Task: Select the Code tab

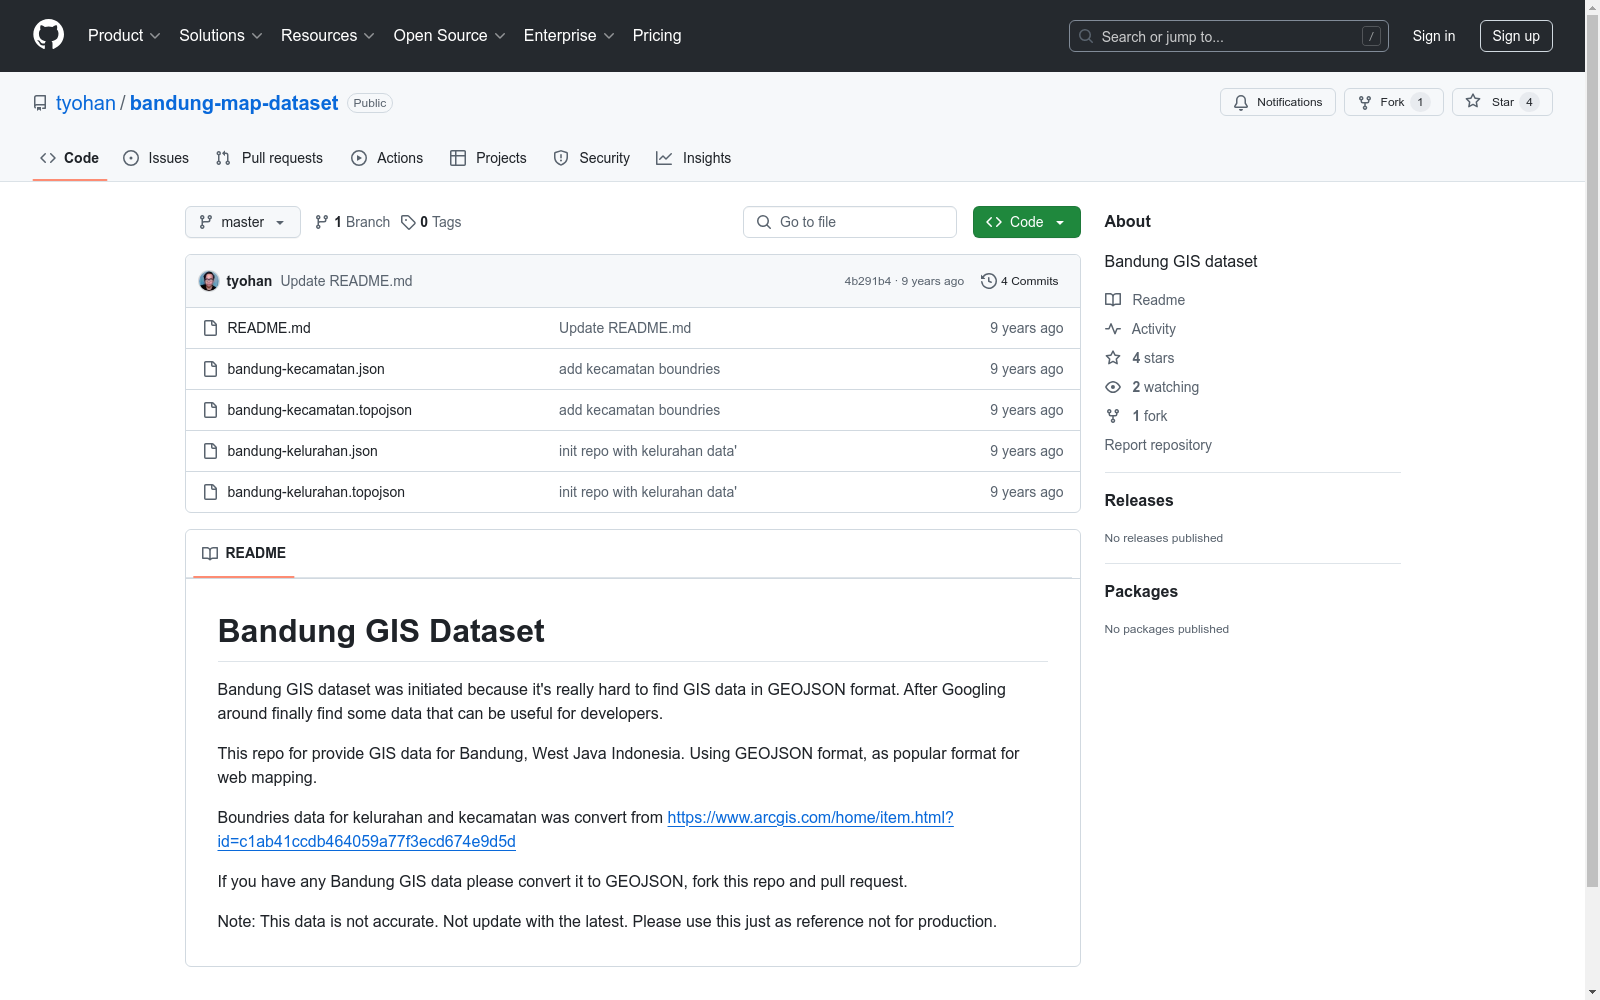Action: (x=70, y=158)
